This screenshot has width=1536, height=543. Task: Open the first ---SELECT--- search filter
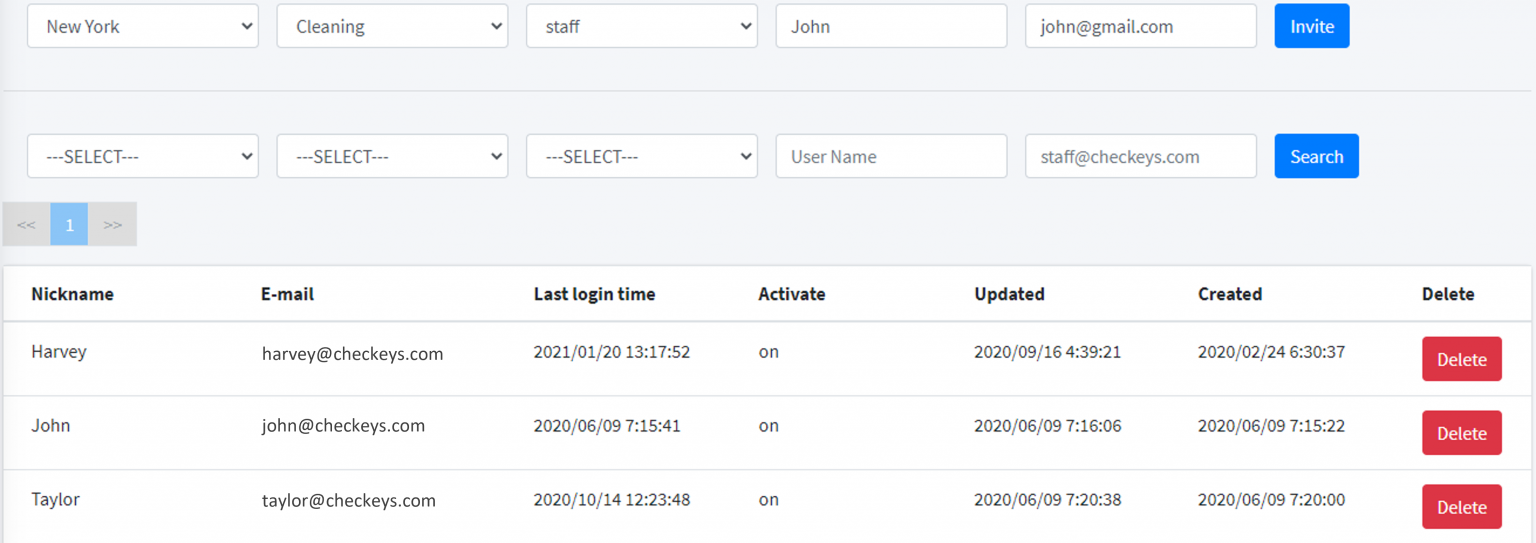click(142, 157)
